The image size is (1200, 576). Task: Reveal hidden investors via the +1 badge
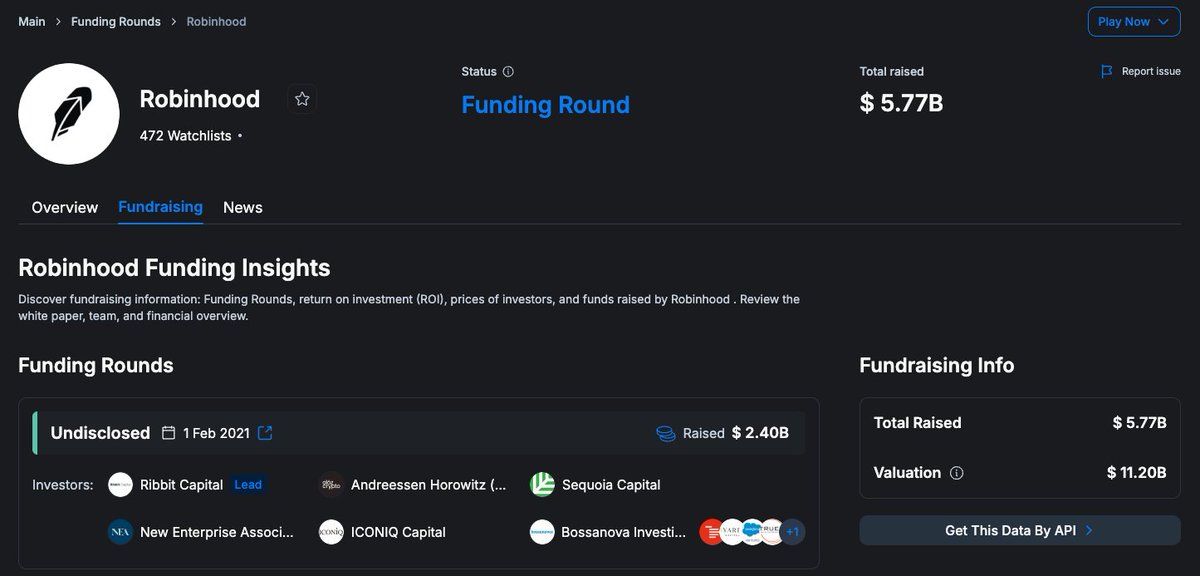click(793, 531)
